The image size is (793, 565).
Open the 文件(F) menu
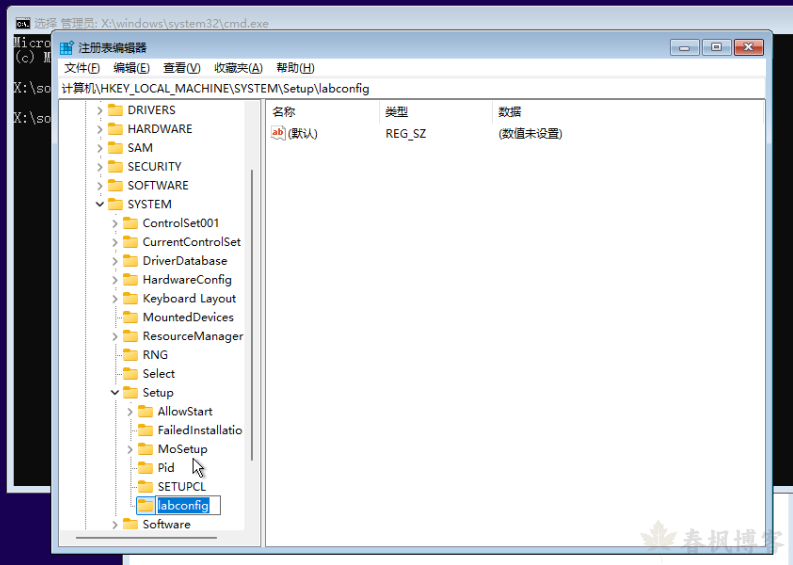(x=82, y=68)
